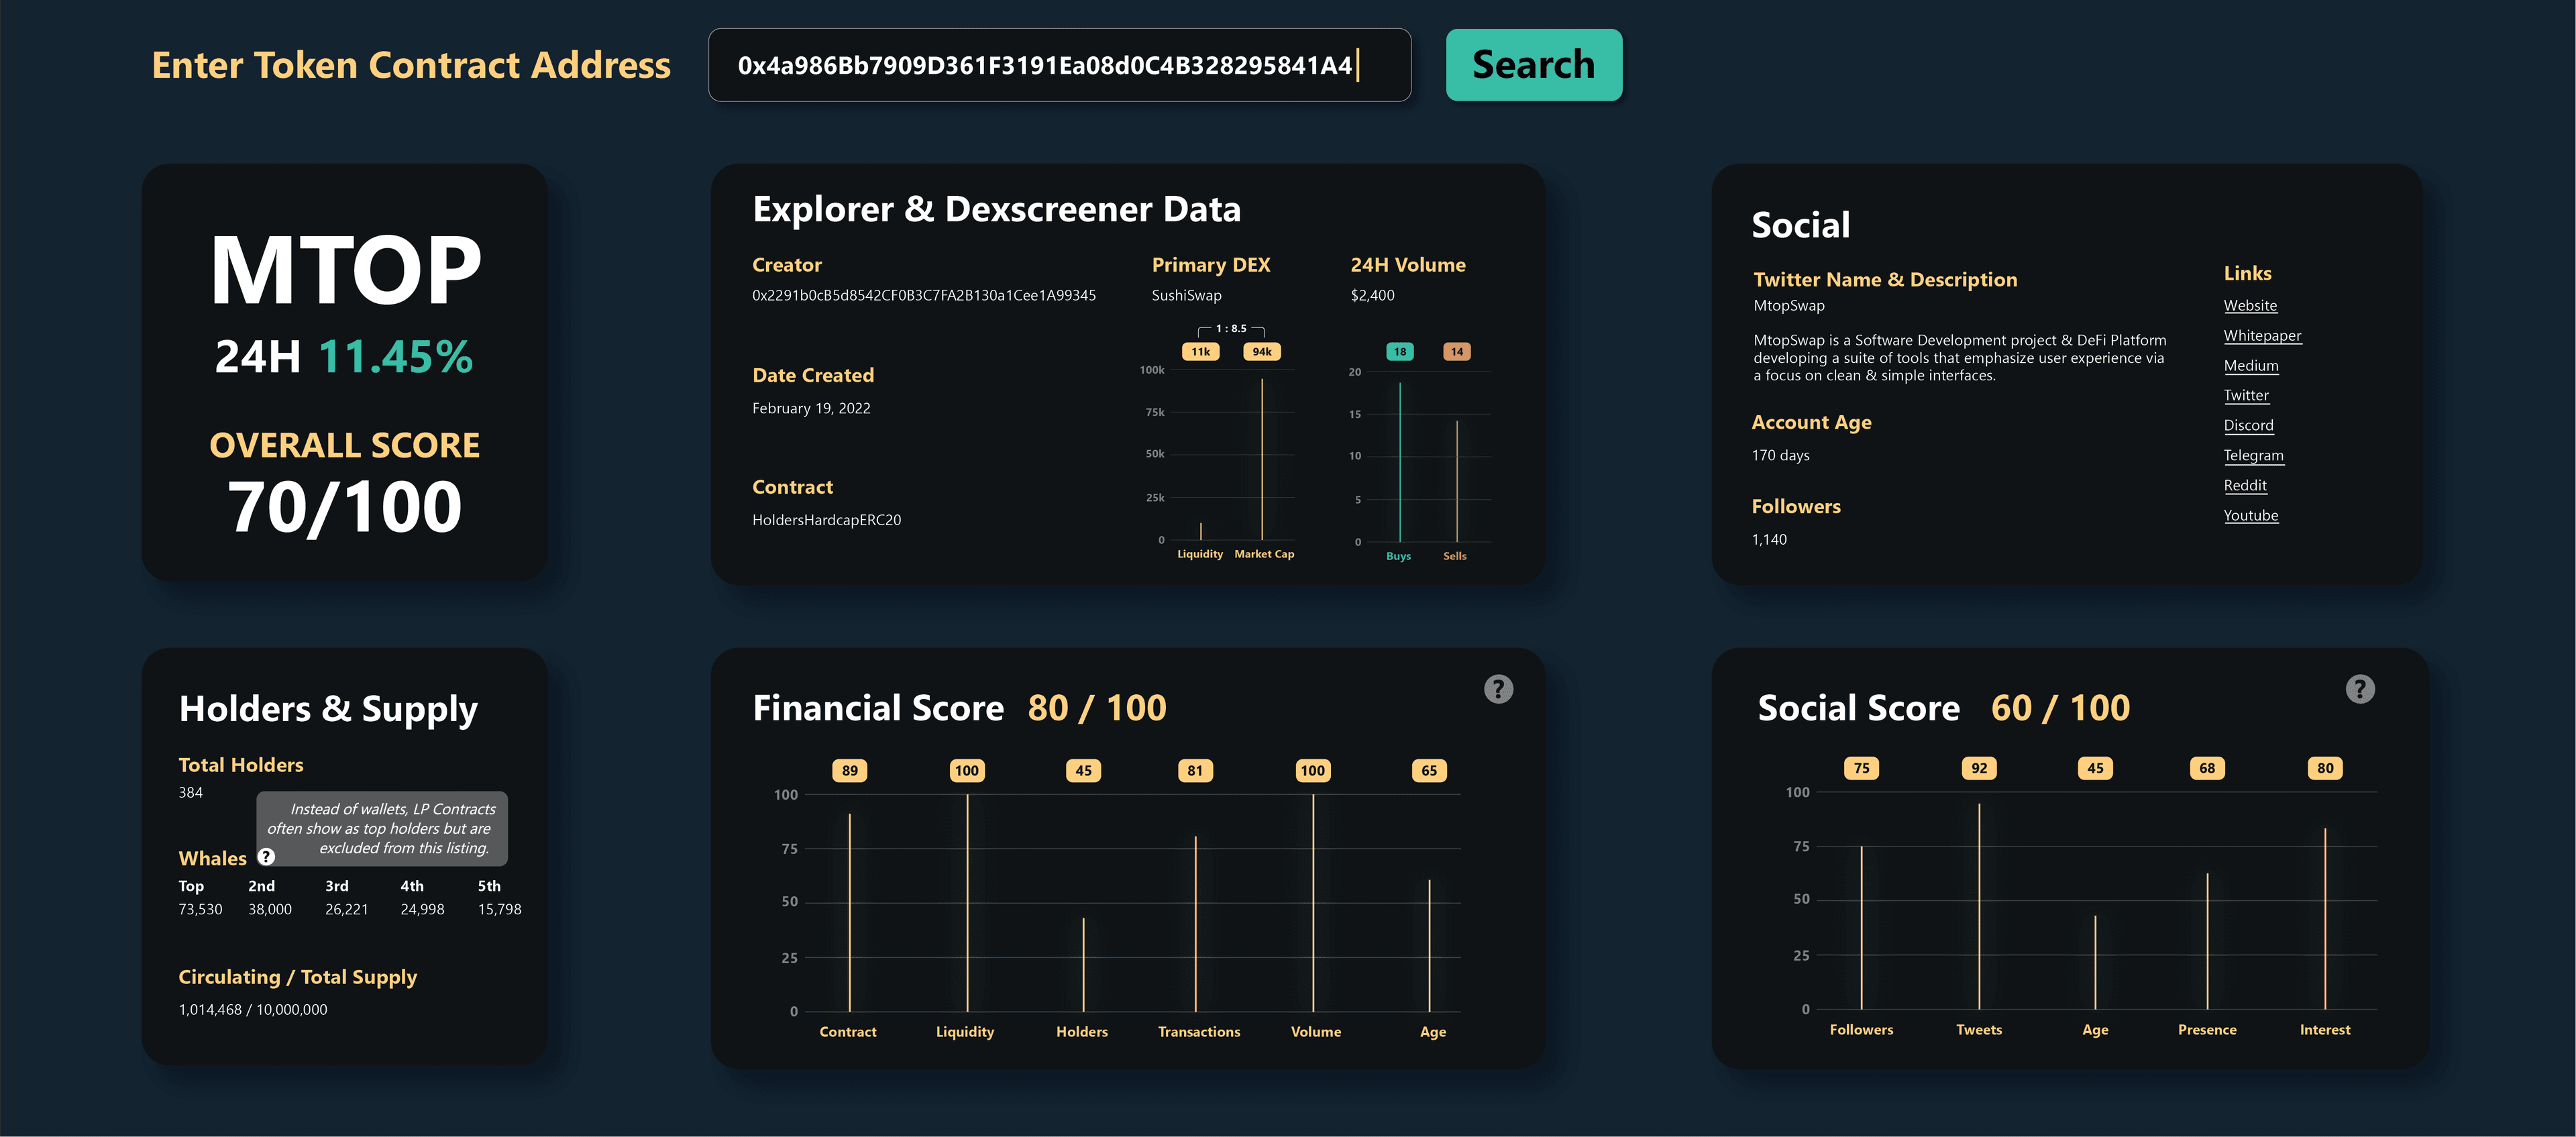Open the Telegram link
The width and height of the screenshot is (2576, 1137).
[2254, 455]
